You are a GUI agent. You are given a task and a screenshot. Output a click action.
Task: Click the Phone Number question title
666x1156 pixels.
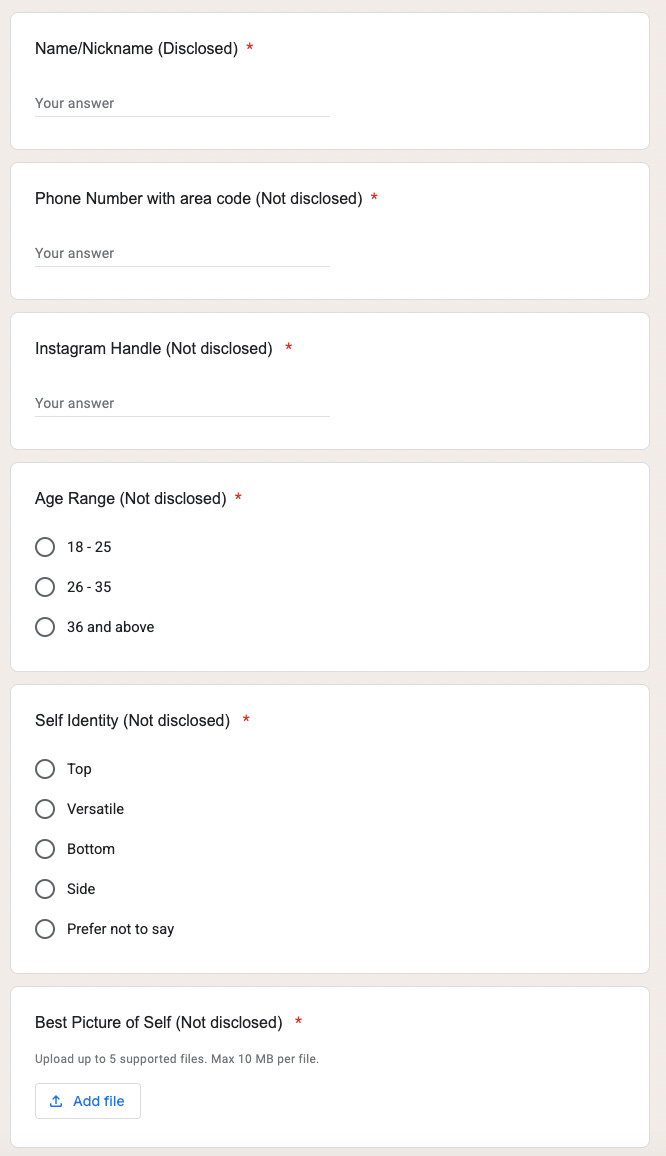pos(198,198)
